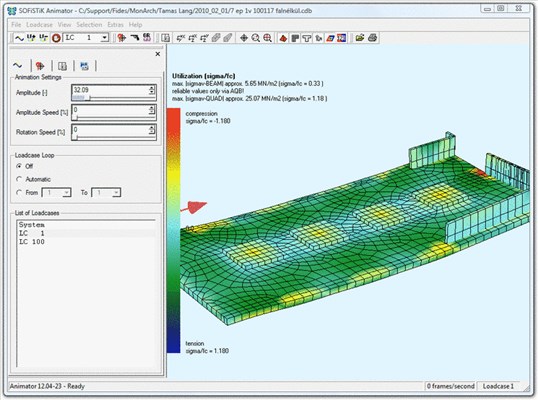Click the Amplitude spinner arrows
Image resolution: width=538 pixels, height=400 pixels.
[152, 90]
